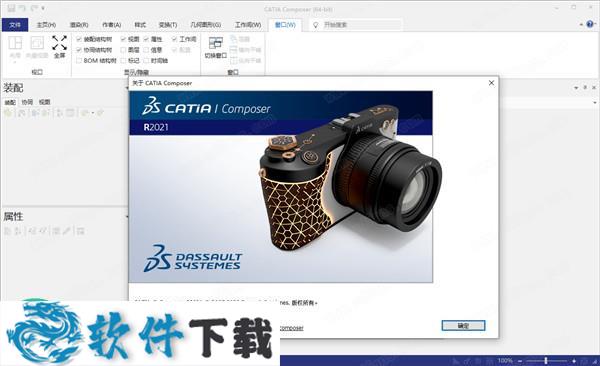Click the zoom slider handle in status bar
The height and width of the screenshot is (366, 600).
(x=546, y=361)
